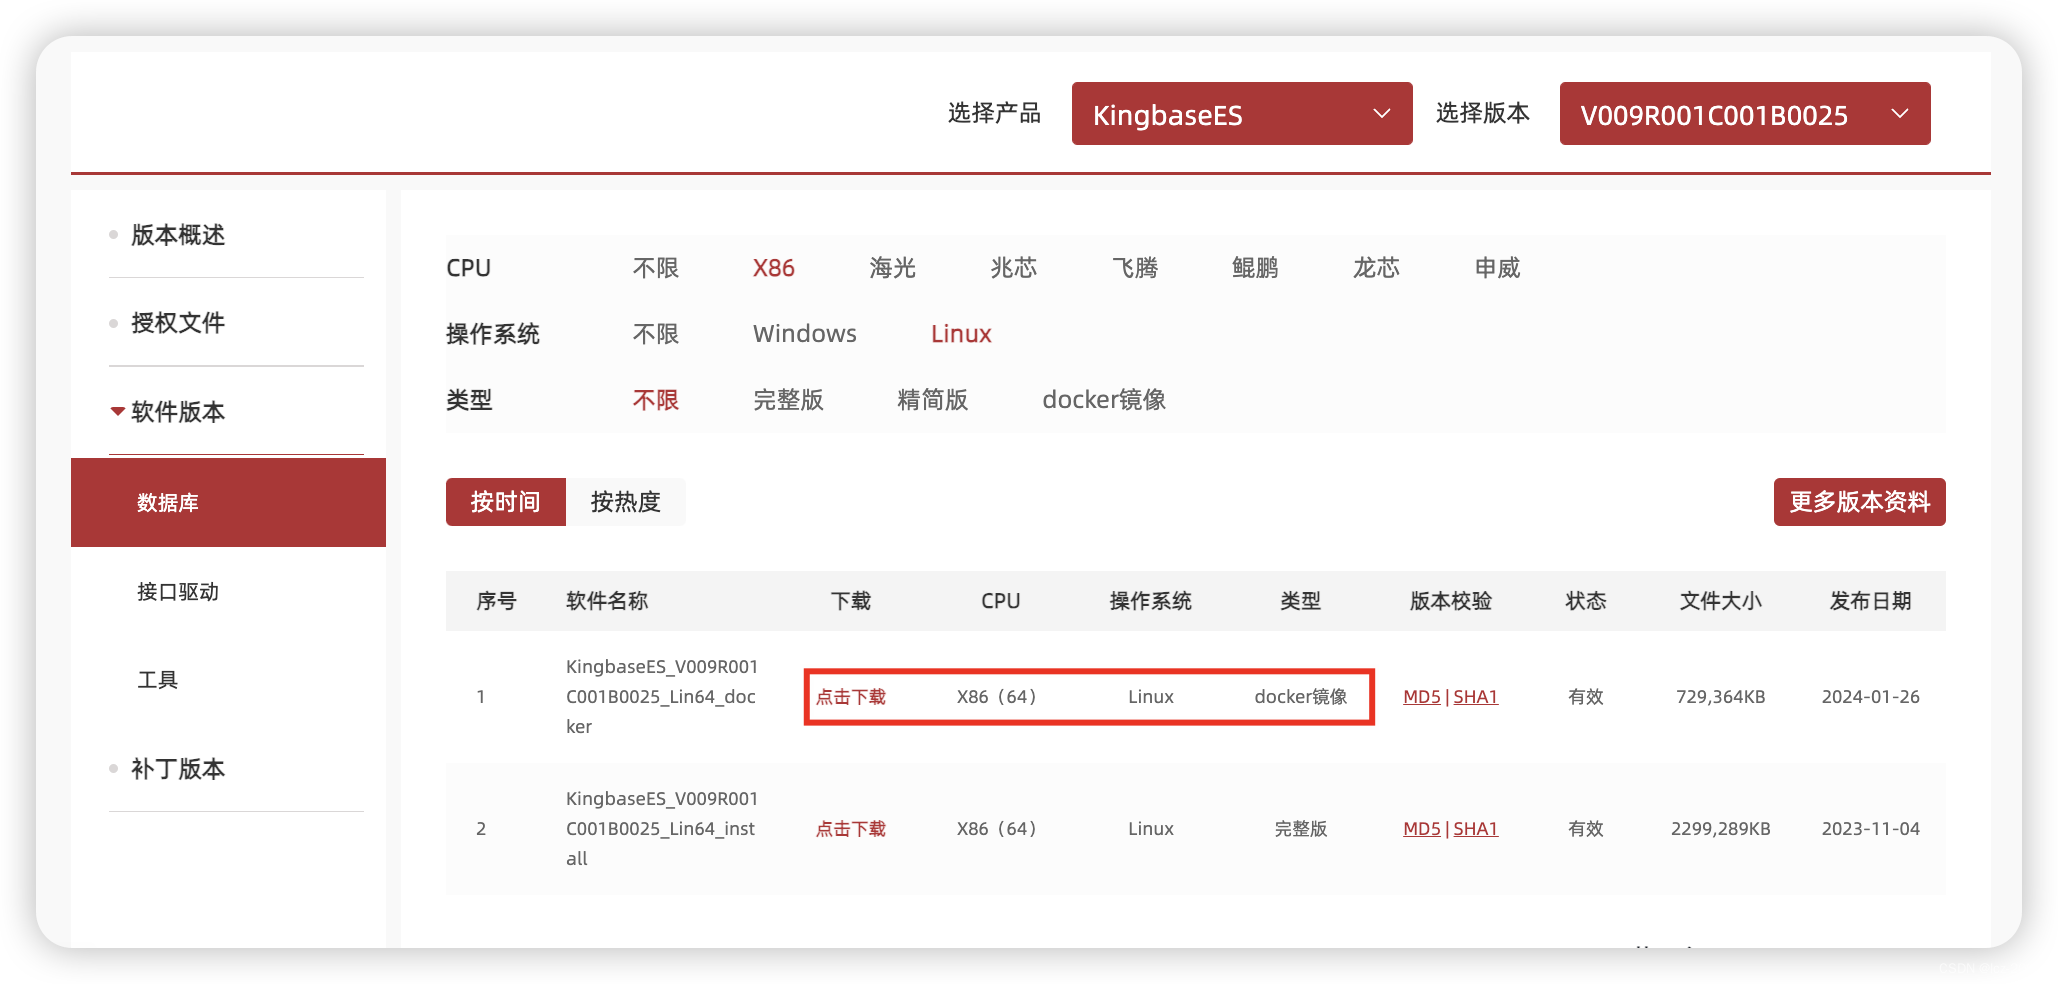The height and width of the screenshot is (984, 2058).
Task: Open 授权文件 in the sidebar
Action: (x=177, y=323)
